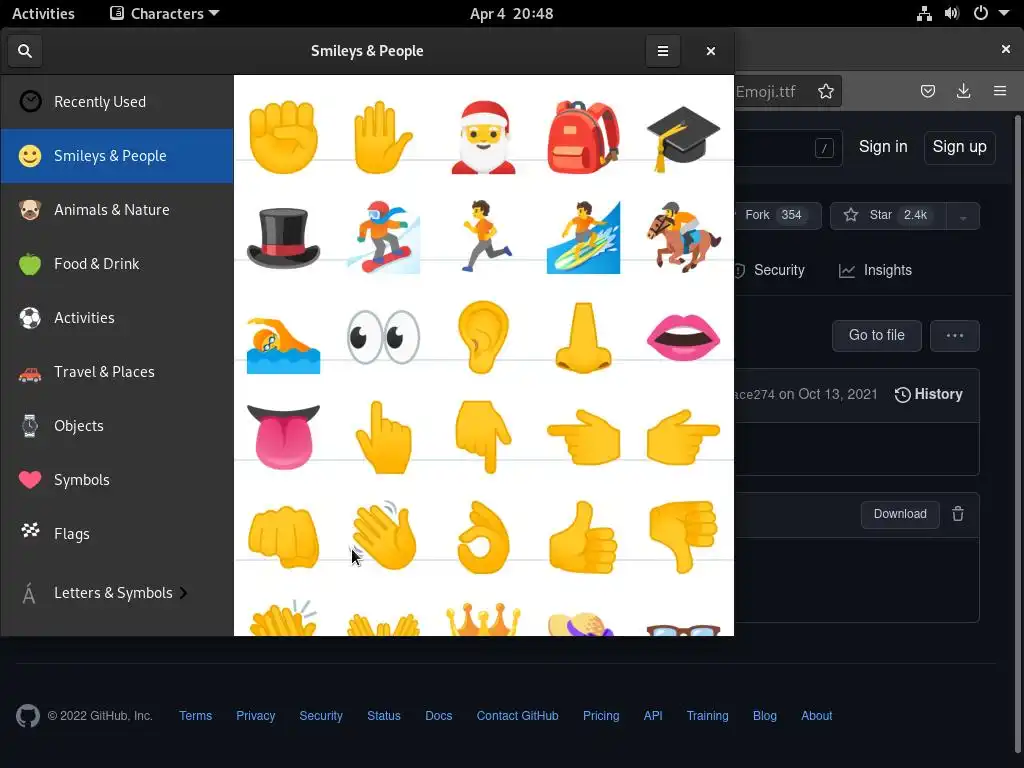Screen dimensions: 1024x768
Task: Choose the thumbs up emoji
Action: tap(583, 537)
